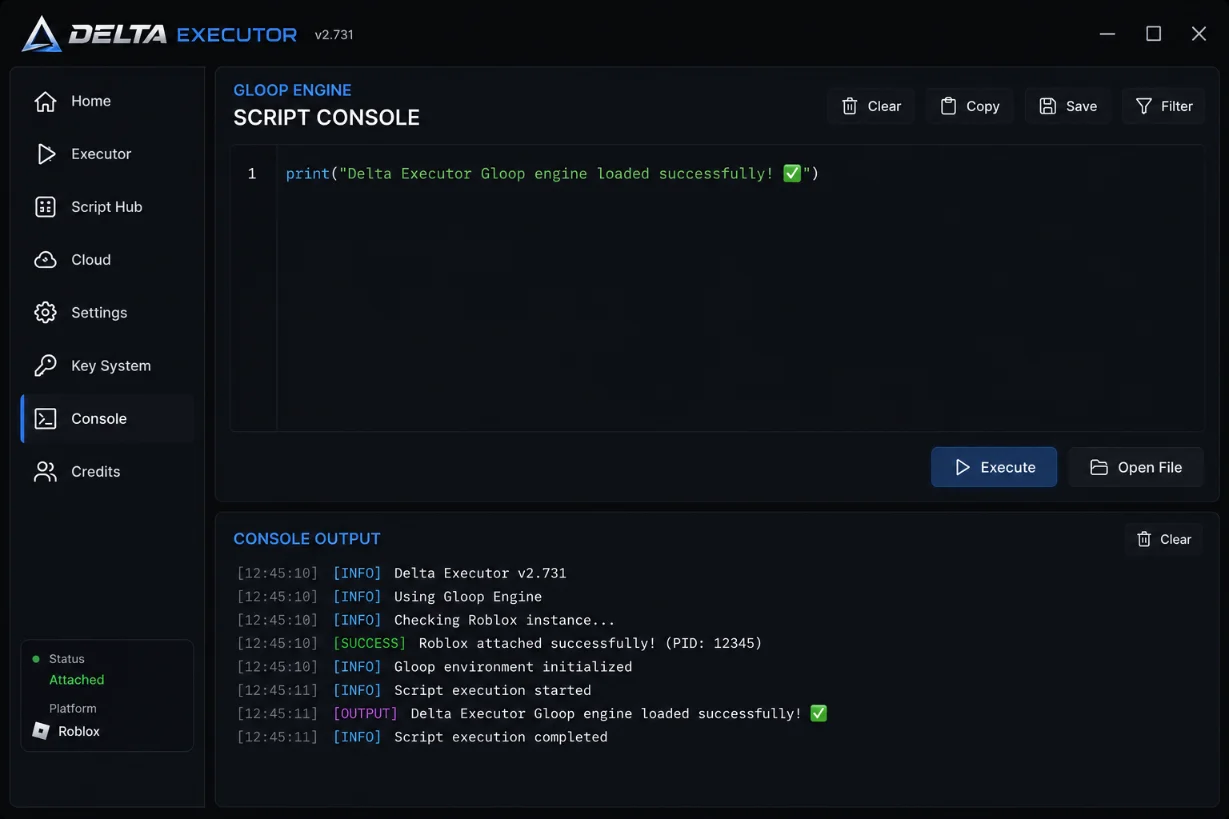This screenshot has width=1229, height=819.
Task: Click the [SUCCESS] Roblox attached log entry
Action: [499, 643]
